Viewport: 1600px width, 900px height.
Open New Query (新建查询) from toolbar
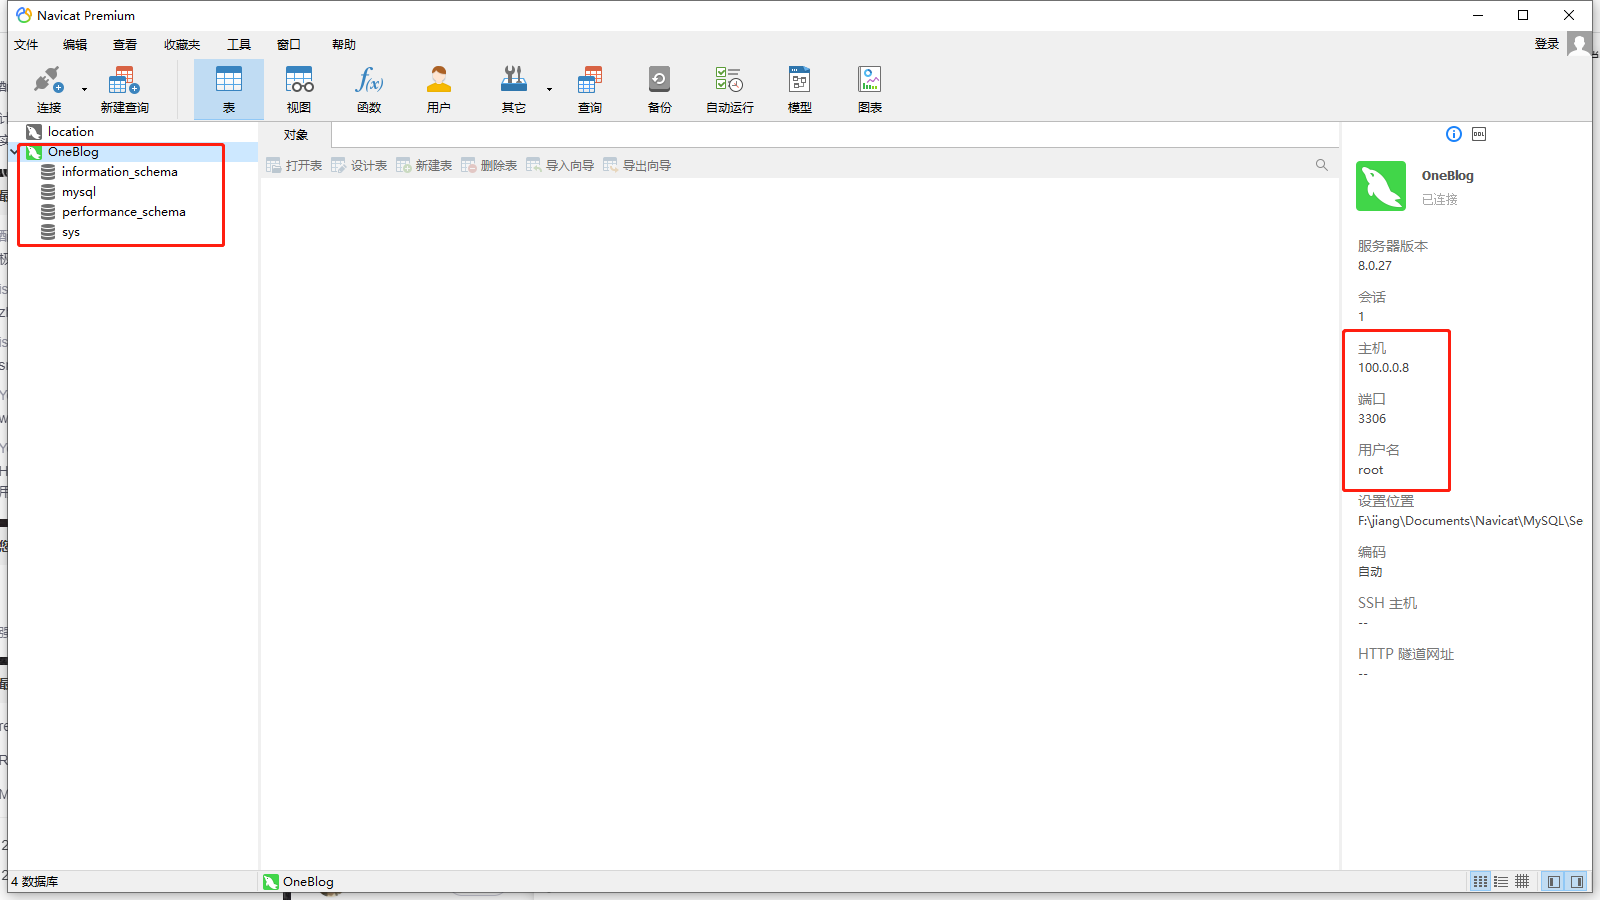[124, 88]
